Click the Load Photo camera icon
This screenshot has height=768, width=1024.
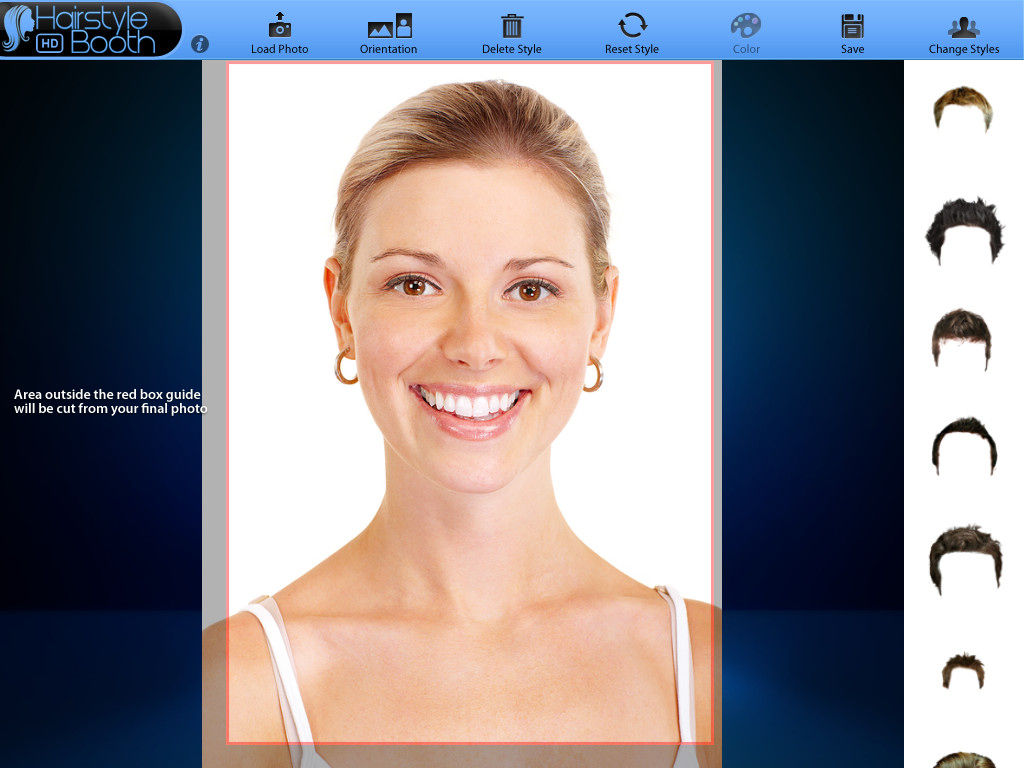click(x=280, y=25)
